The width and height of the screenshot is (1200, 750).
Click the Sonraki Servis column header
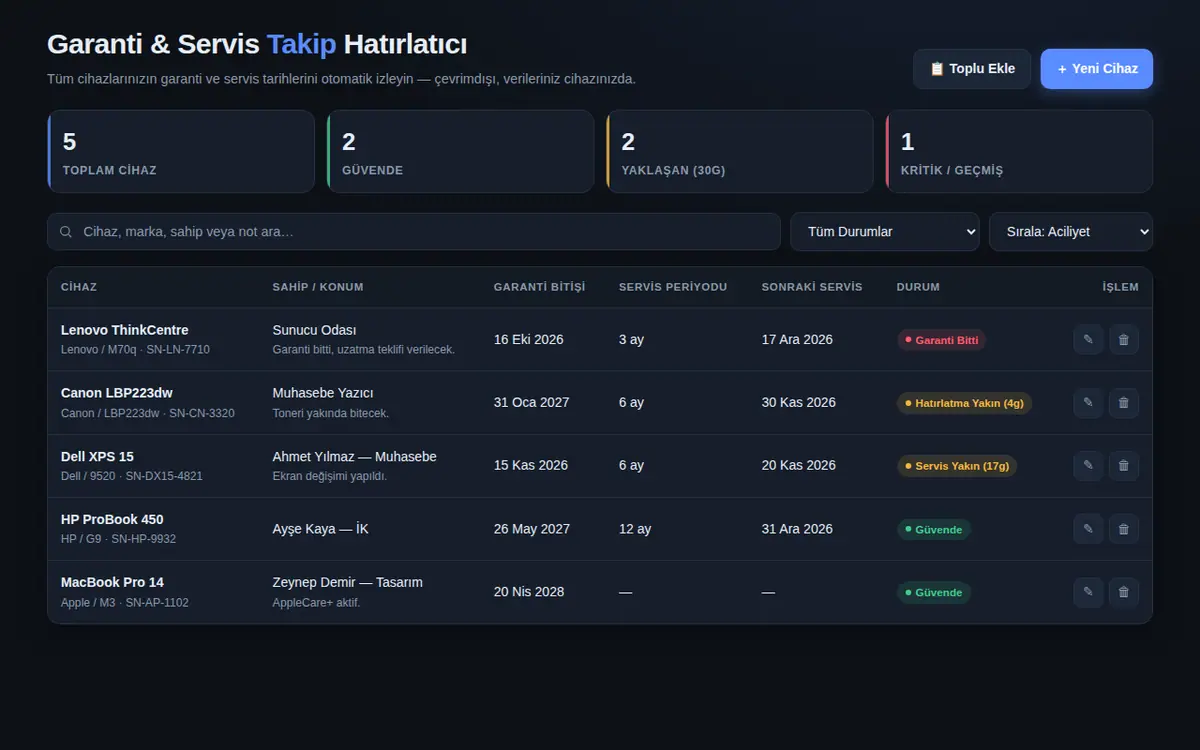click(812, 287)
